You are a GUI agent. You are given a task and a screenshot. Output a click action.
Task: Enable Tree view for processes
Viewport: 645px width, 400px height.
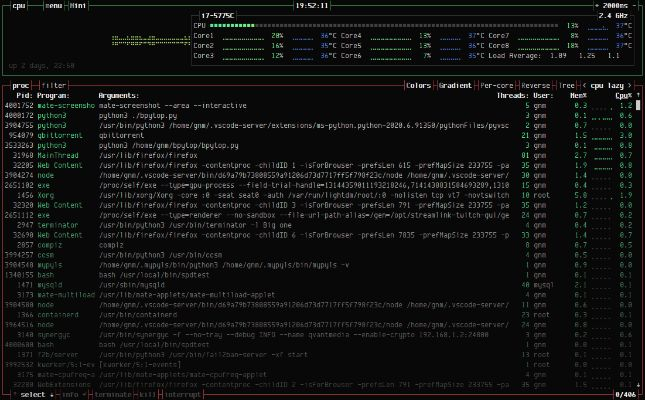(567, 86)
